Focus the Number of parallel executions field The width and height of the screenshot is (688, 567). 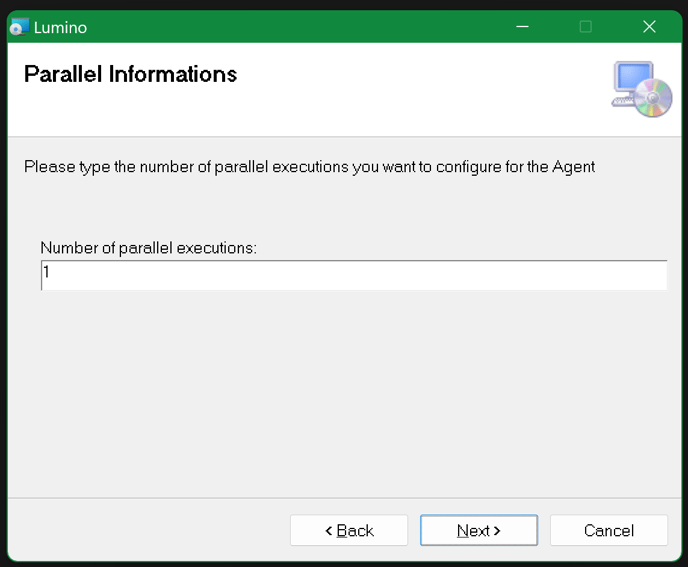click(354, 275)
